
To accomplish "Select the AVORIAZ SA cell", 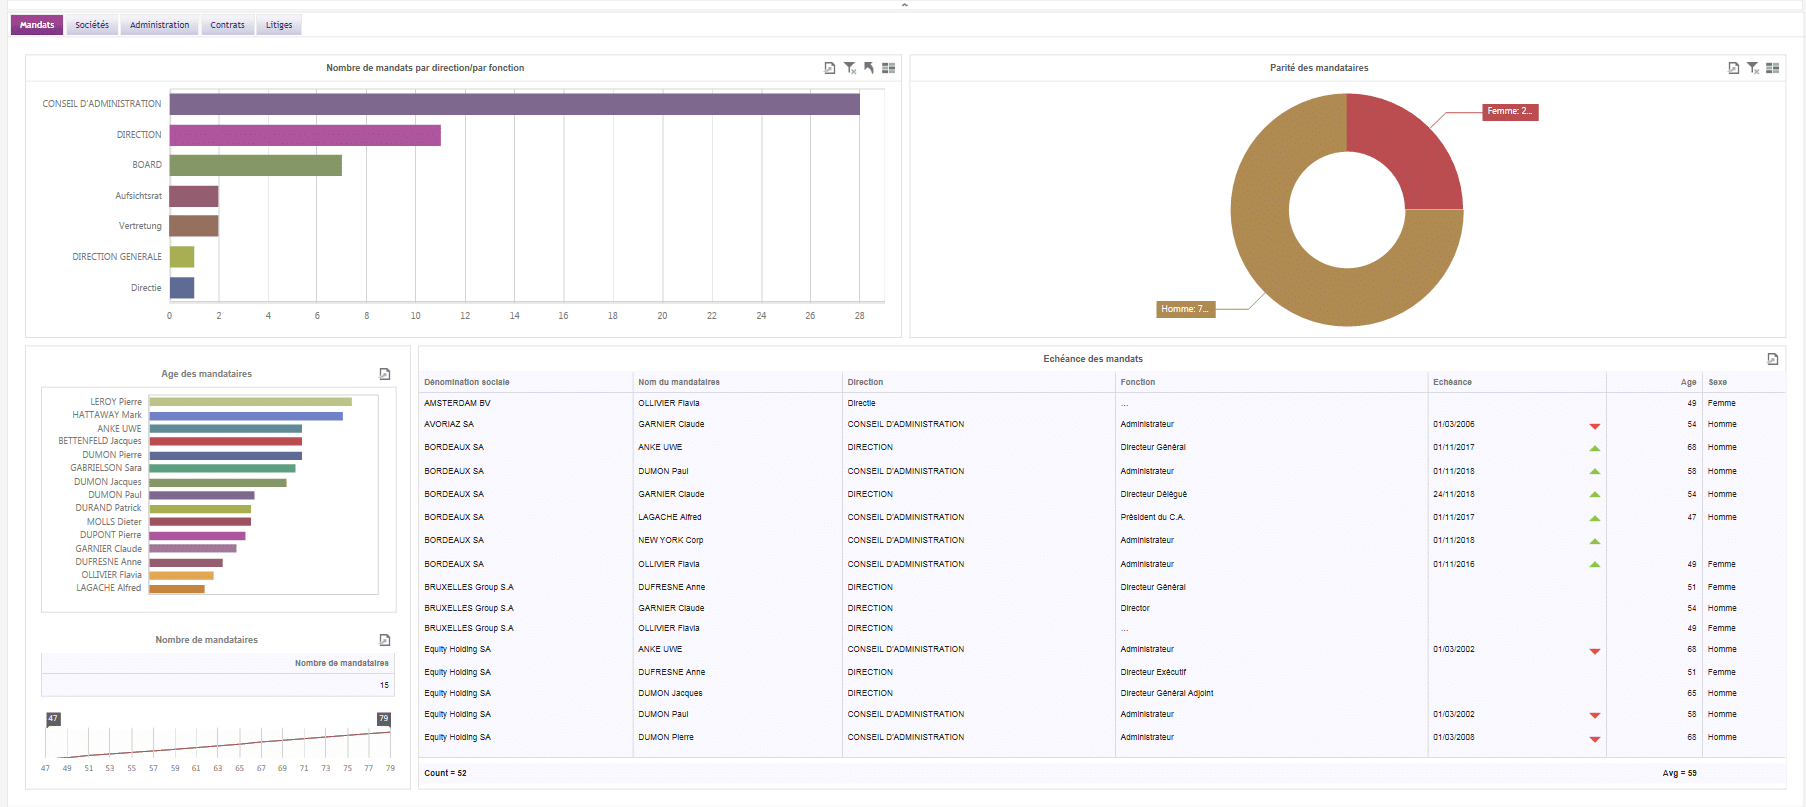I will coord(449,424).
